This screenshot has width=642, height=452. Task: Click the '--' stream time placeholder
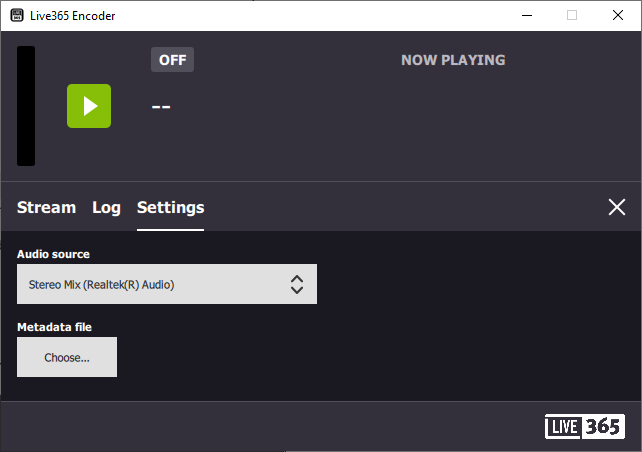(161, 107)
